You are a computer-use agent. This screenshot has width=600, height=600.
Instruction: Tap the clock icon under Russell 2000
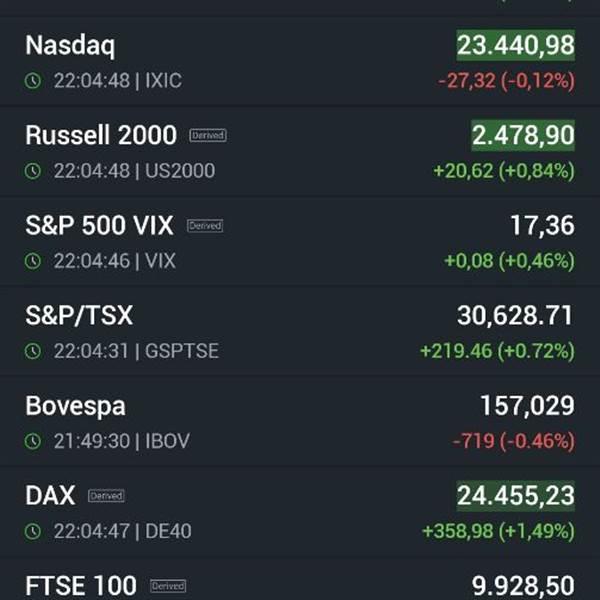(x=33, y=171)
